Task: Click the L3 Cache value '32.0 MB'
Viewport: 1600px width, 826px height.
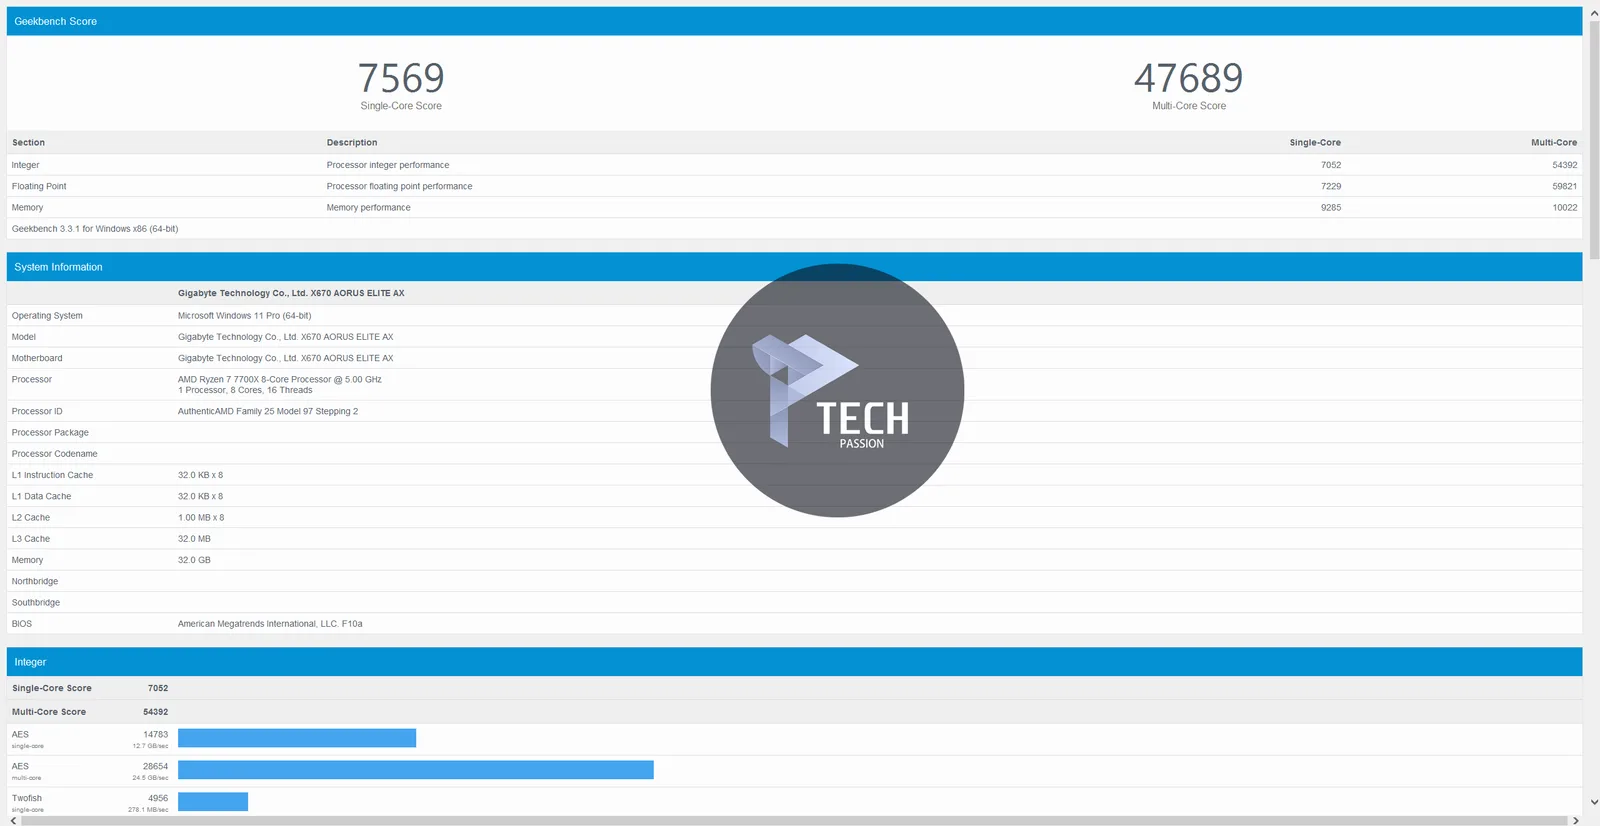Action: 194,539
